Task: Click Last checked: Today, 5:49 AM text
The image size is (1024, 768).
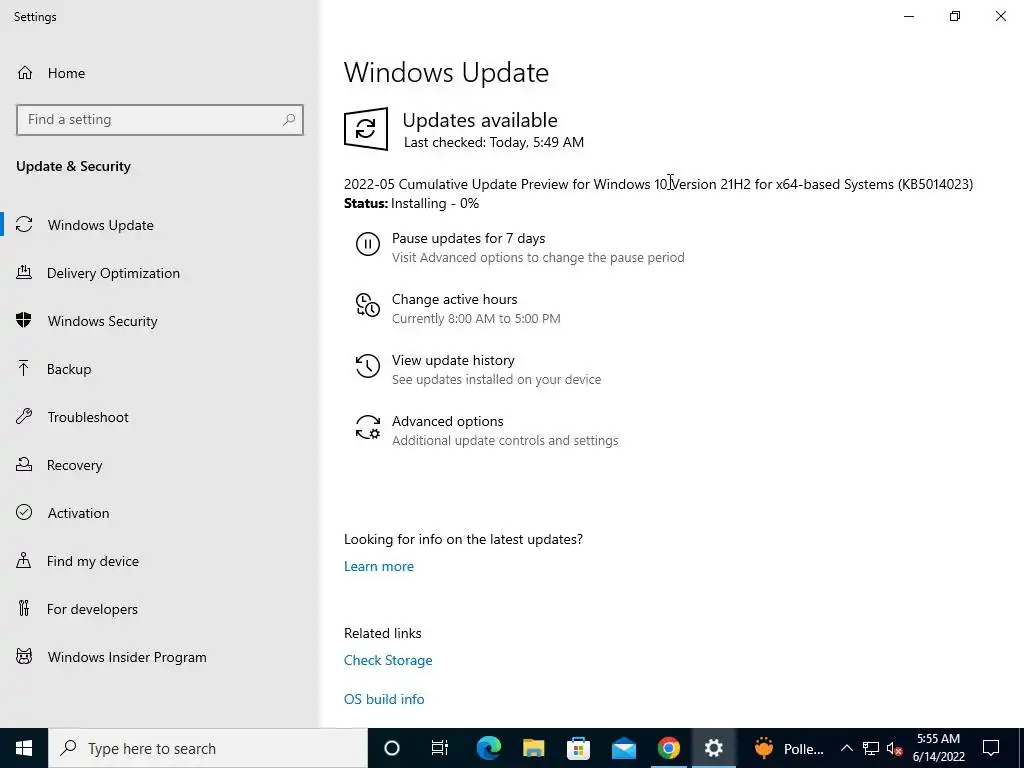Action: (494, 142)
